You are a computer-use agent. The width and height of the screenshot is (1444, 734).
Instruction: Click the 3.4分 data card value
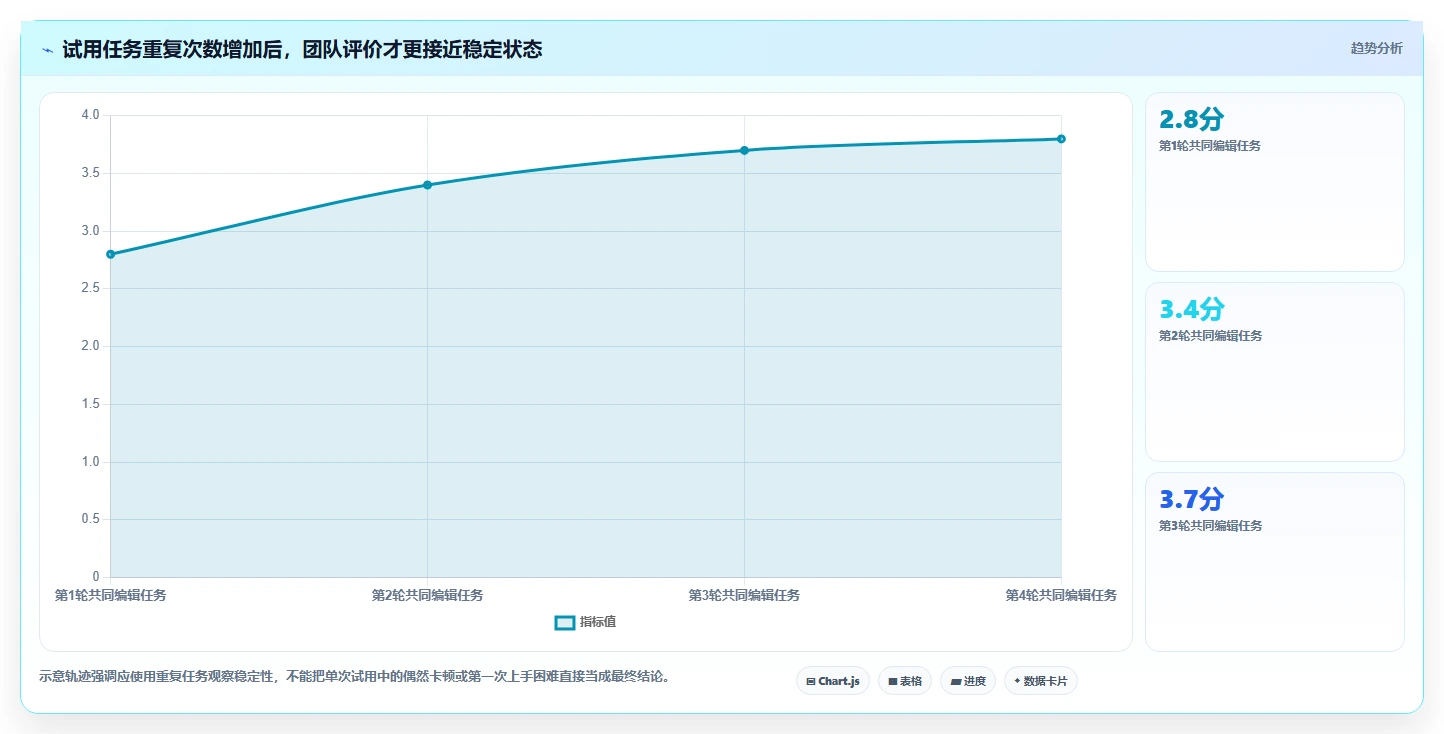[x=1191, y=309]
